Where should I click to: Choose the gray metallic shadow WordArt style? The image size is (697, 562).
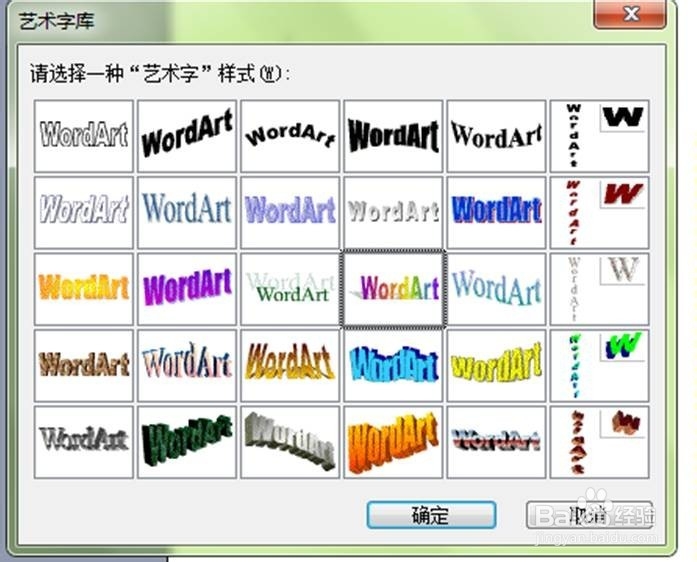[84, 442]
